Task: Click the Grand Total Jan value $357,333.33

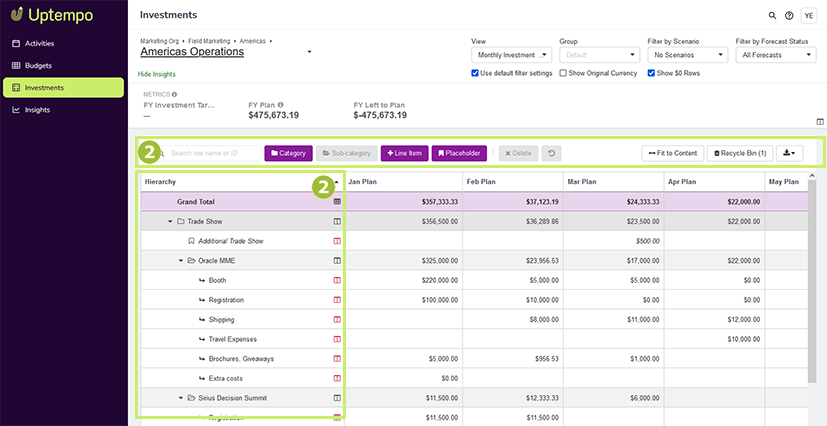Action: [x=440, y=202]
